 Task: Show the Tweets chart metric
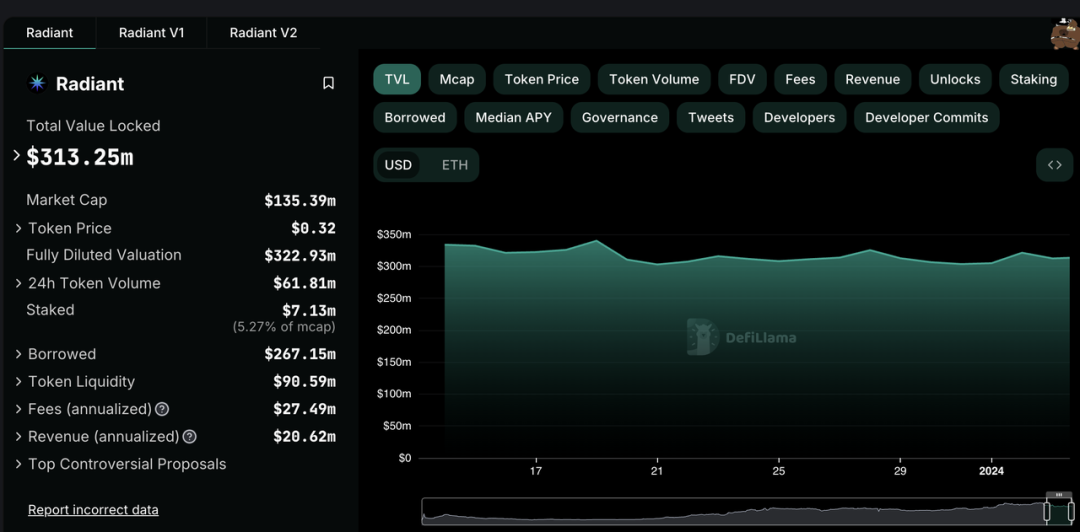pos(711,117)
